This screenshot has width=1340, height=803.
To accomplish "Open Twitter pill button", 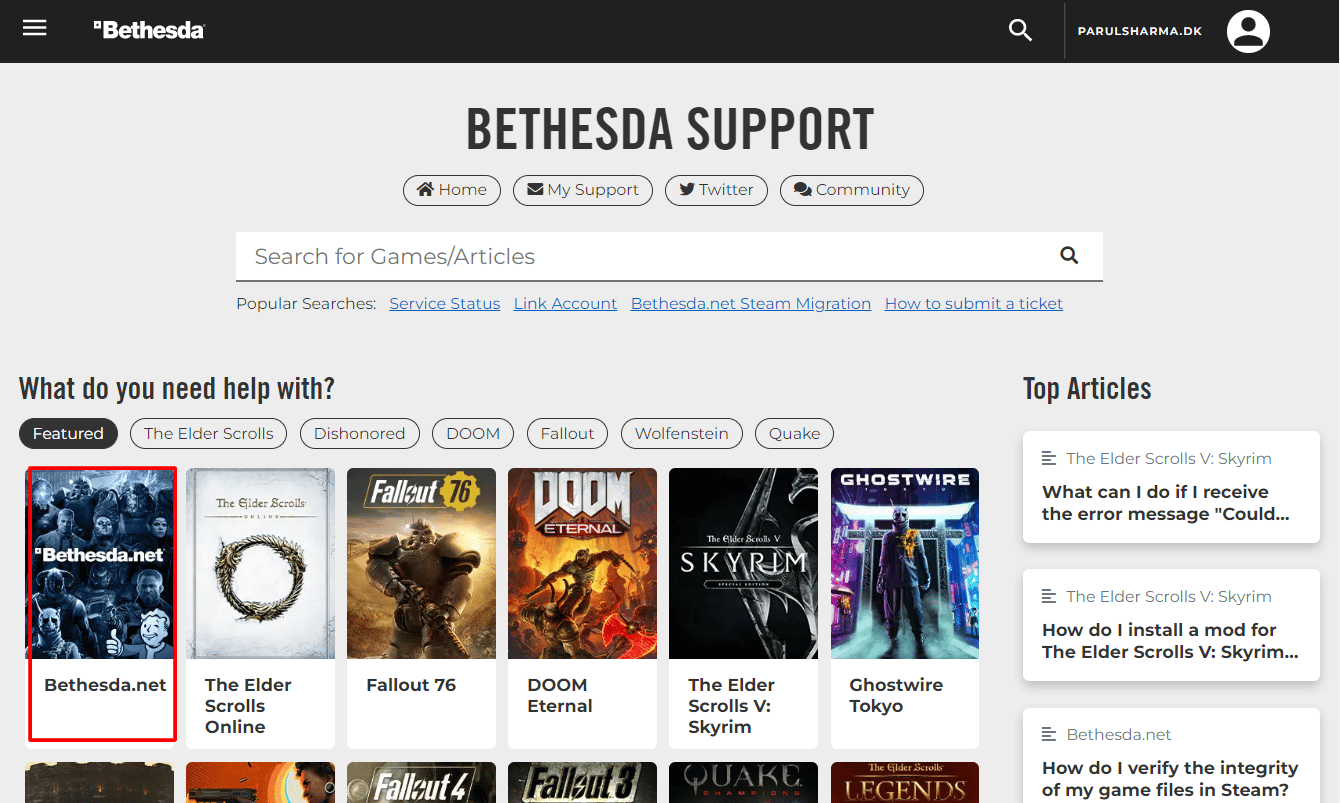I will (716, 190).
